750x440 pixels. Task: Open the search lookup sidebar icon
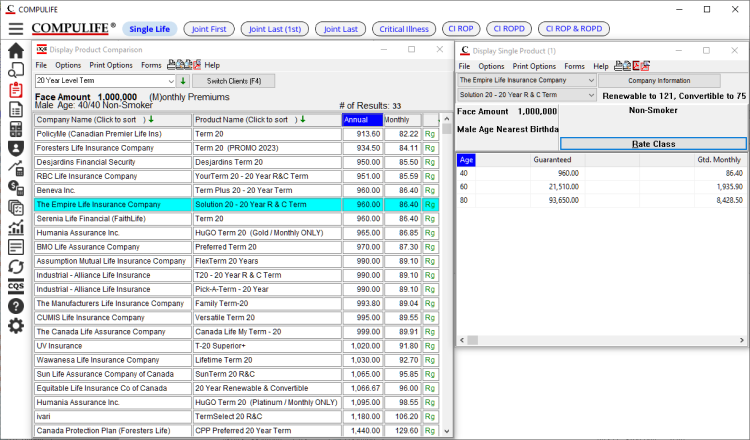(x=16, y=70)
